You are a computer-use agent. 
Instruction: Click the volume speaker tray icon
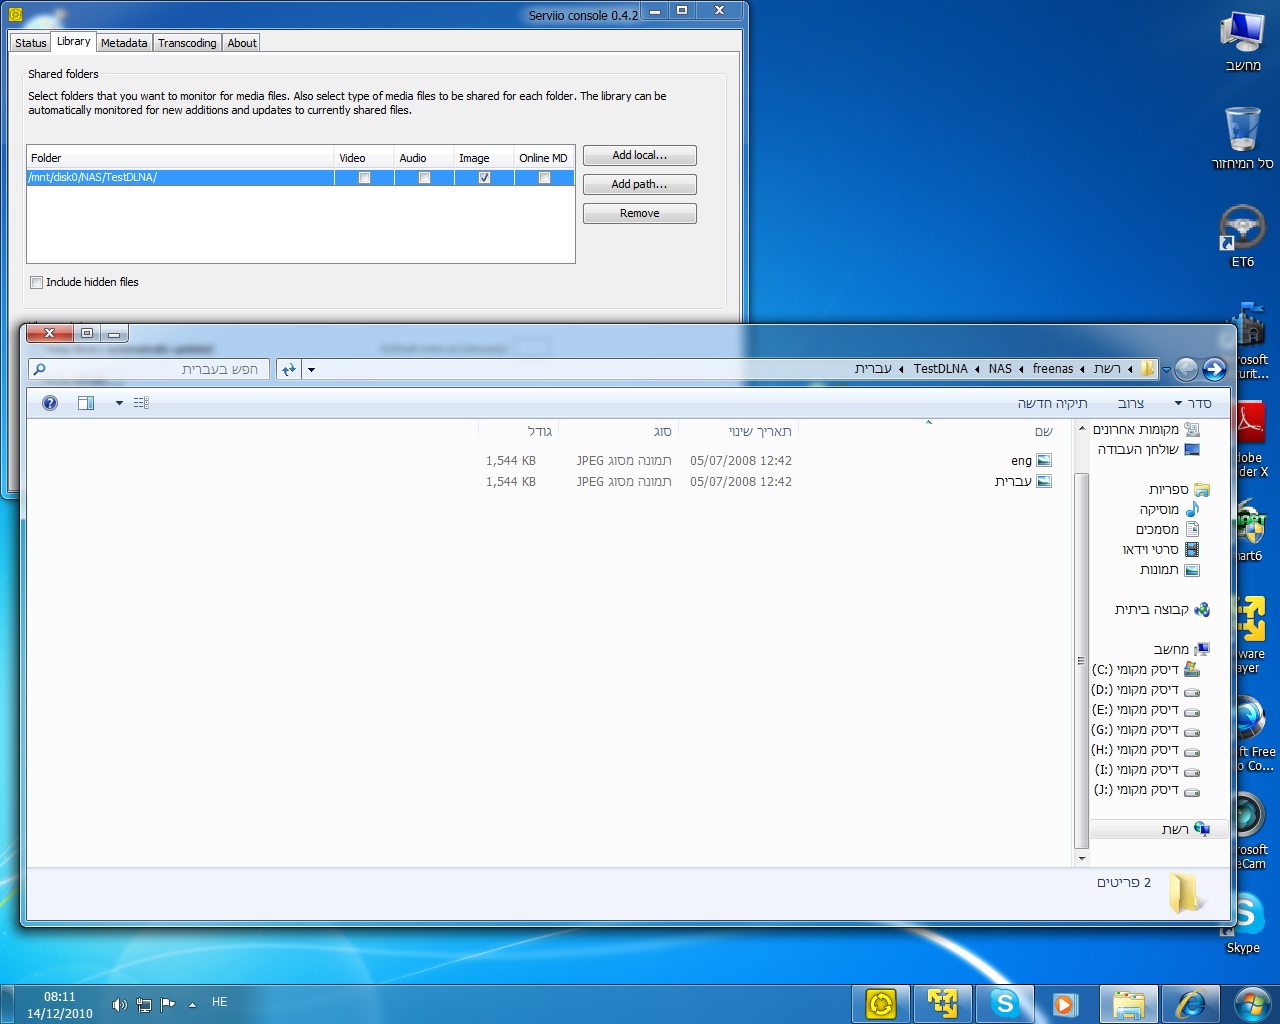(119, 1004)
